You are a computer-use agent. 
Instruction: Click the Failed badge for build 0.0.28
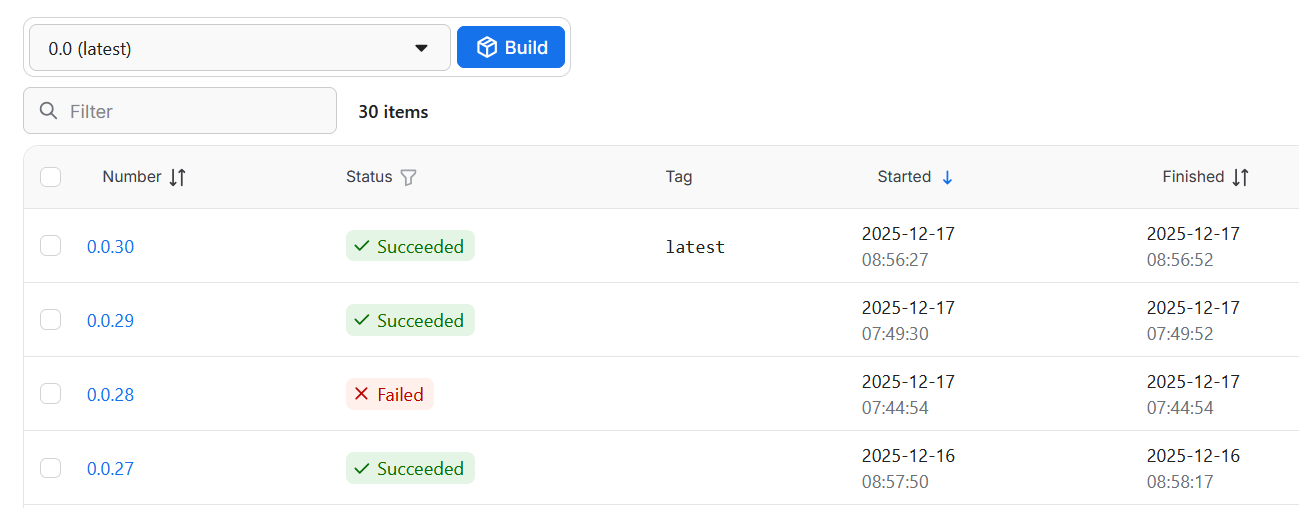point(389,394)
